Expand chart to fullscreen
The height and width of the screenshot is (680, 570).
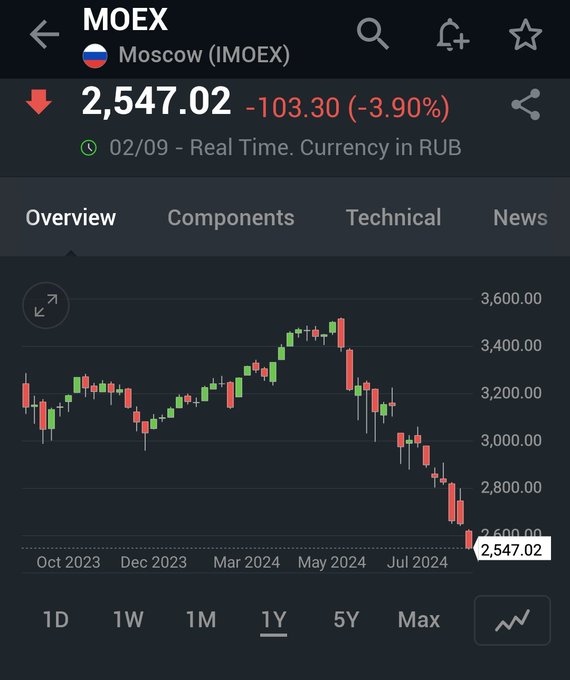pyautogui.click(x=46, y=305)
